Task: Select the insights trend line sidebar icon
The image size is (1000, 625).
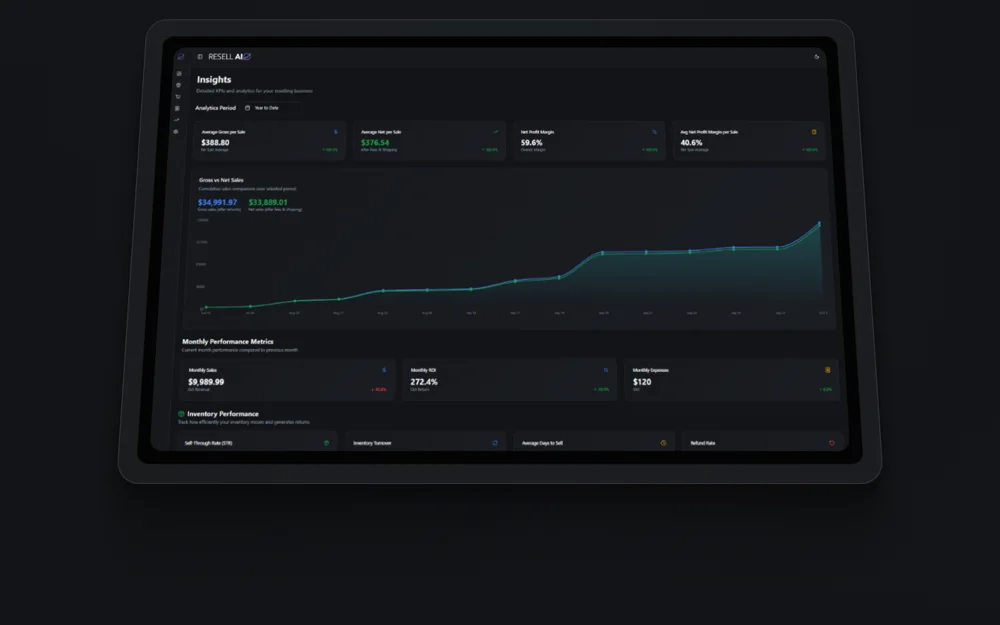Action: tap(177, 120)
